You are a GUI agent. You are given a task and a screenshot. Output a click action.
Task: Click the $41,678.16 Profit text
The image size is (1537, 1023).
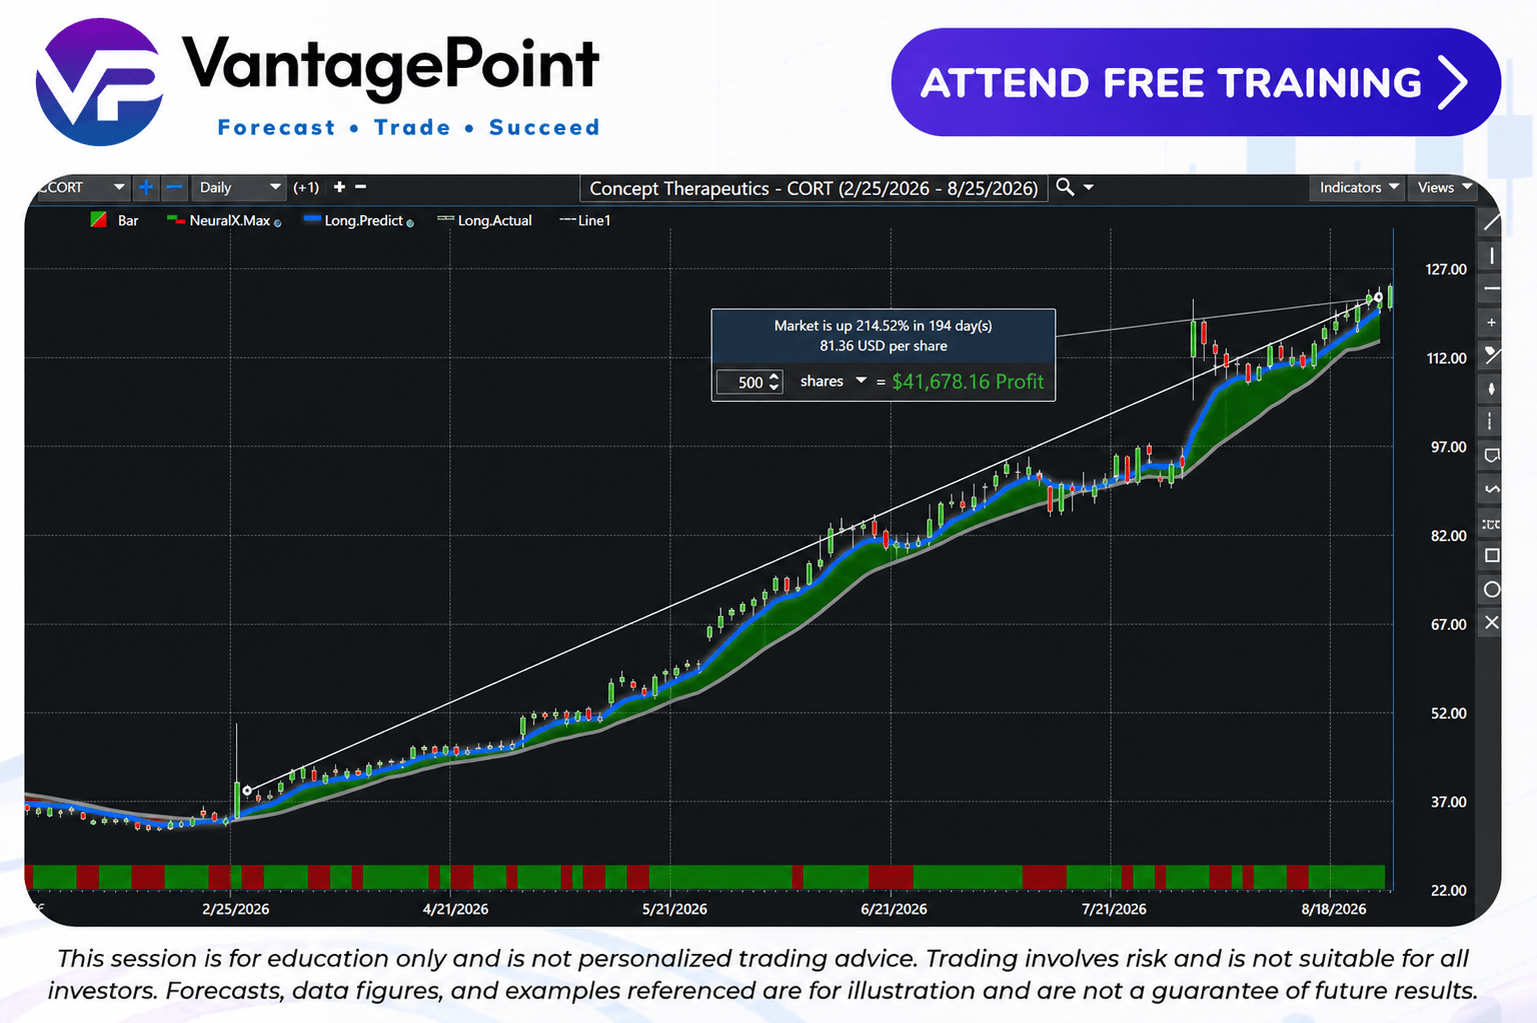point(967,381)
